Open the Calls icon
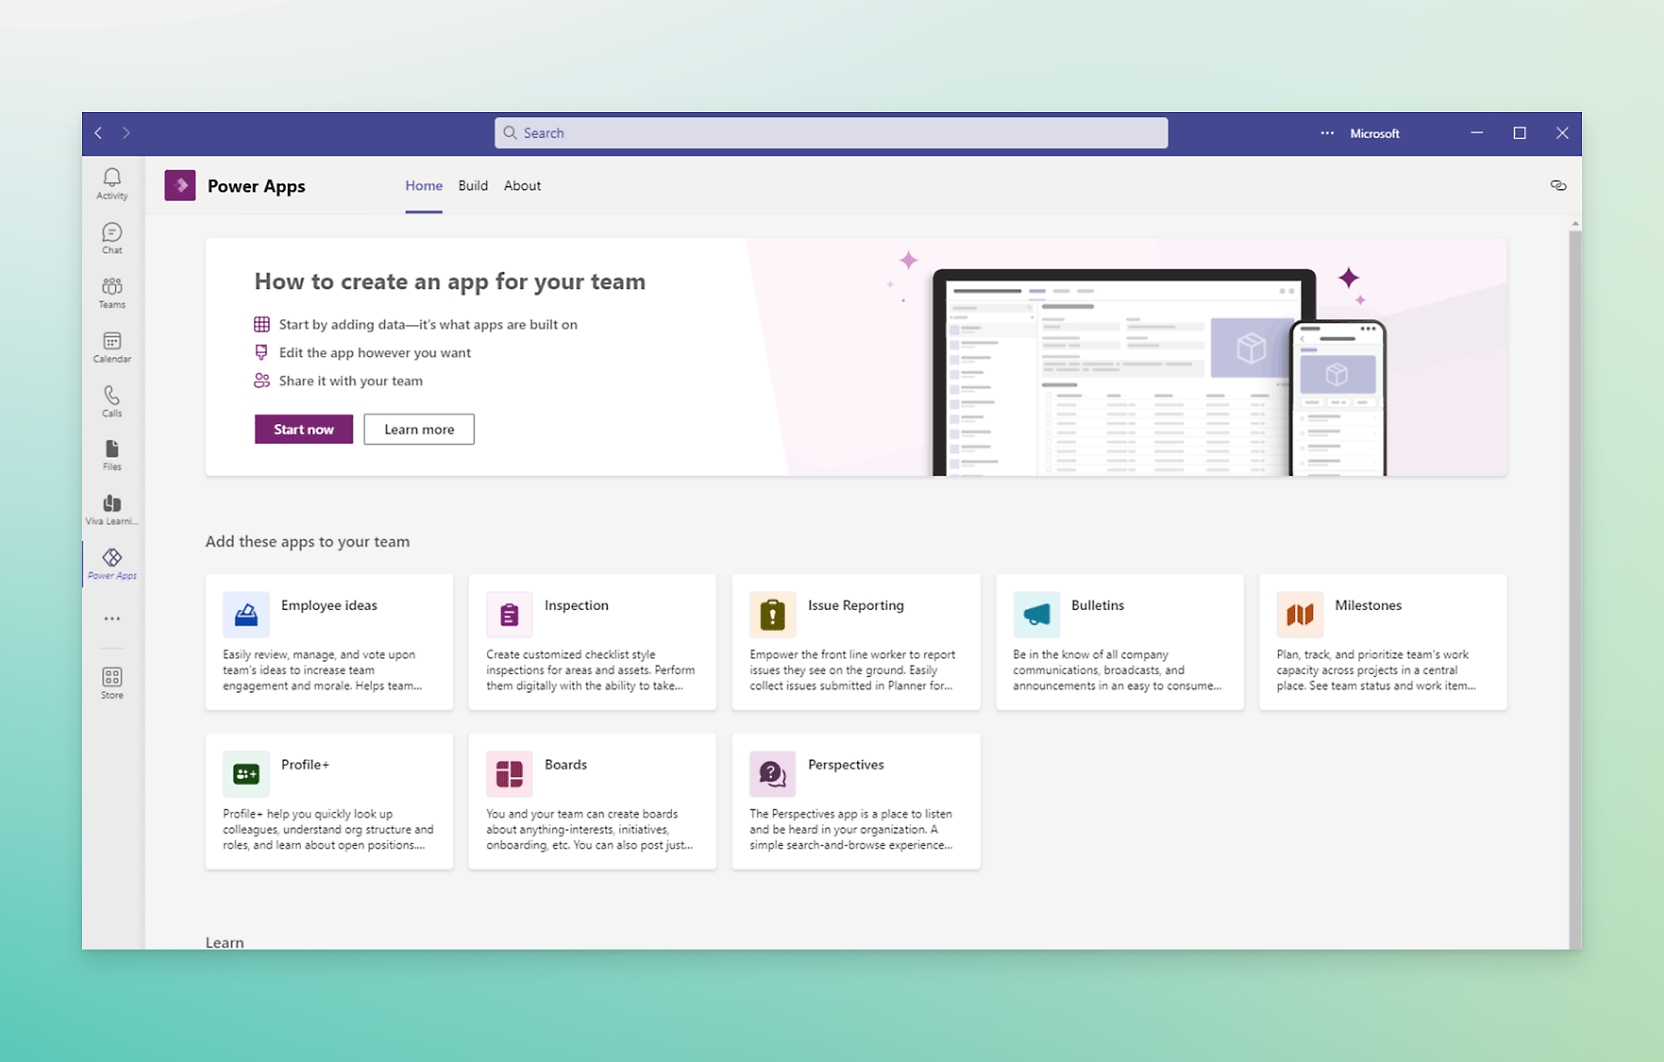 point(111,400)
